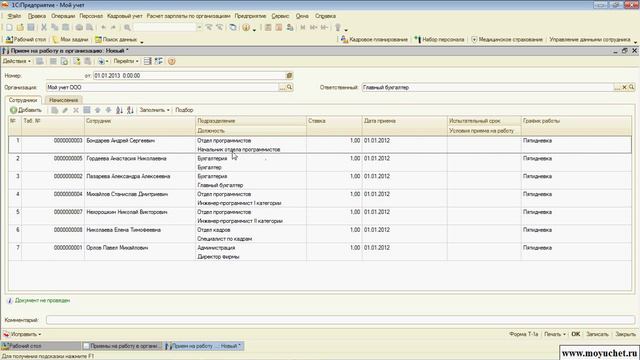Open the Предприятие menu
Viewport: 640px width, 360px height.
(250, 16)
